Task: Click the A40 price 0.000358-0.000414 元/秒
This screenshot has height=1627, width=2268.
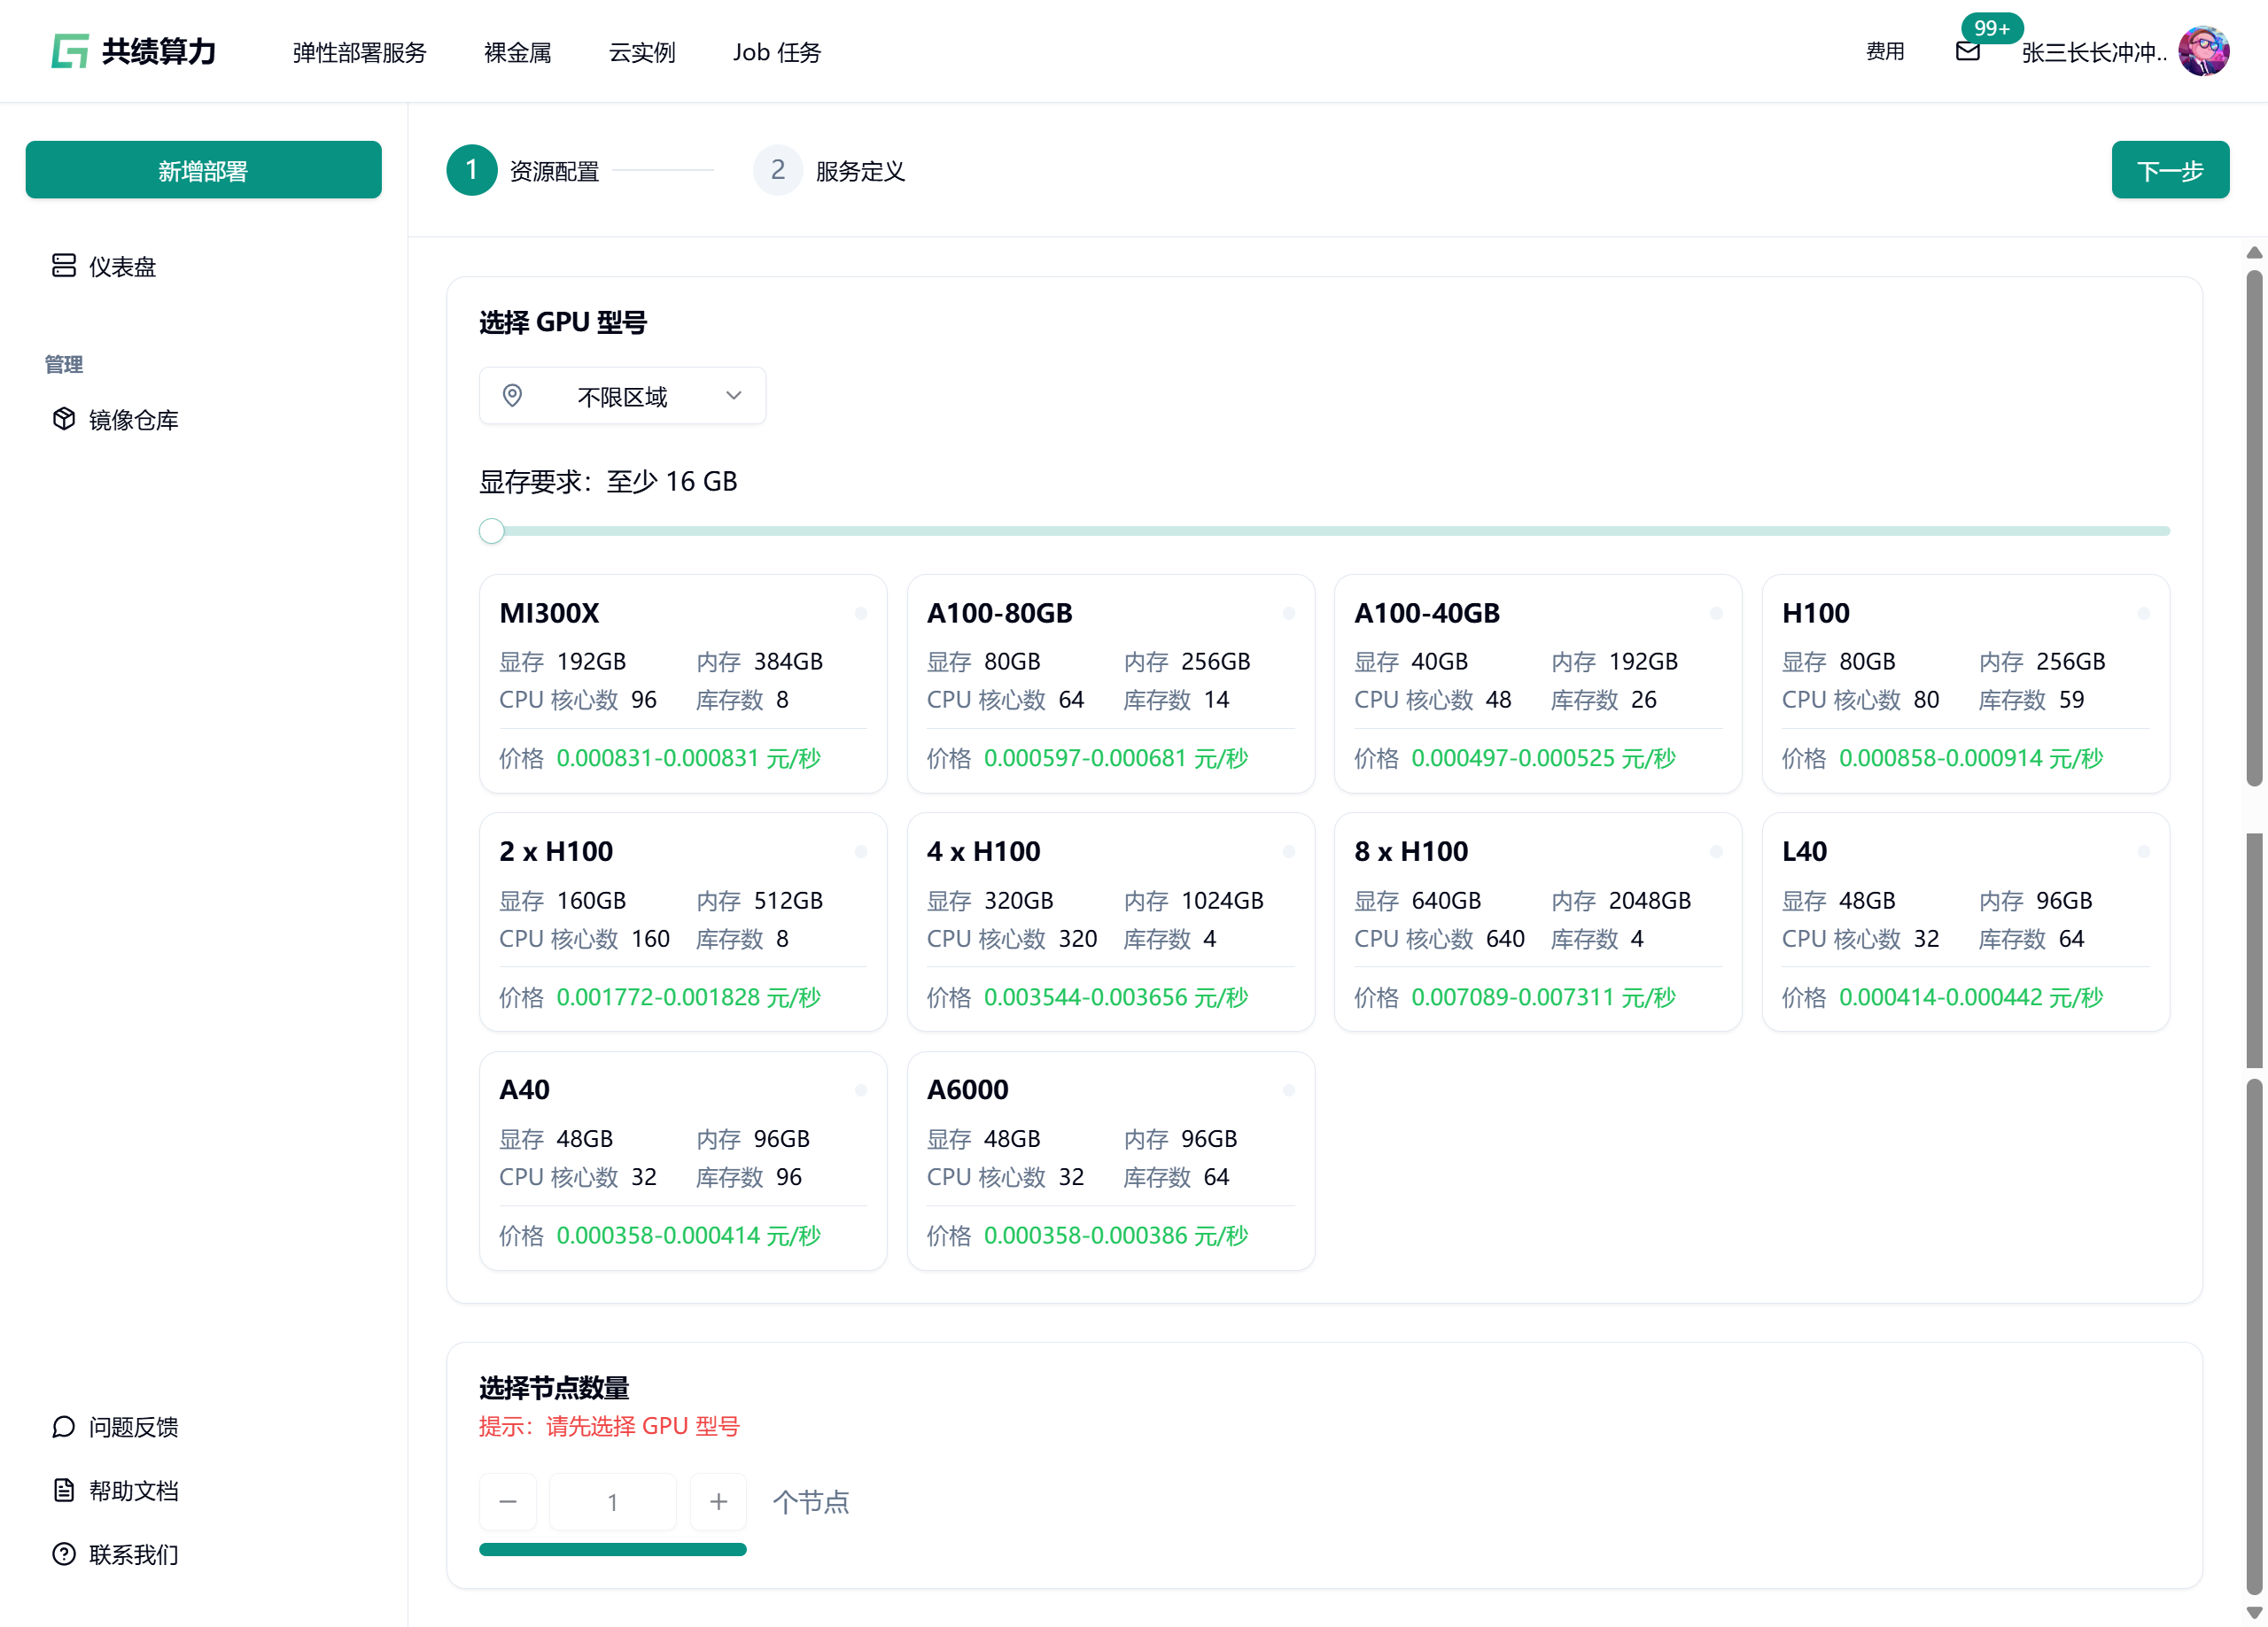Action: [x=688, y=1235]
